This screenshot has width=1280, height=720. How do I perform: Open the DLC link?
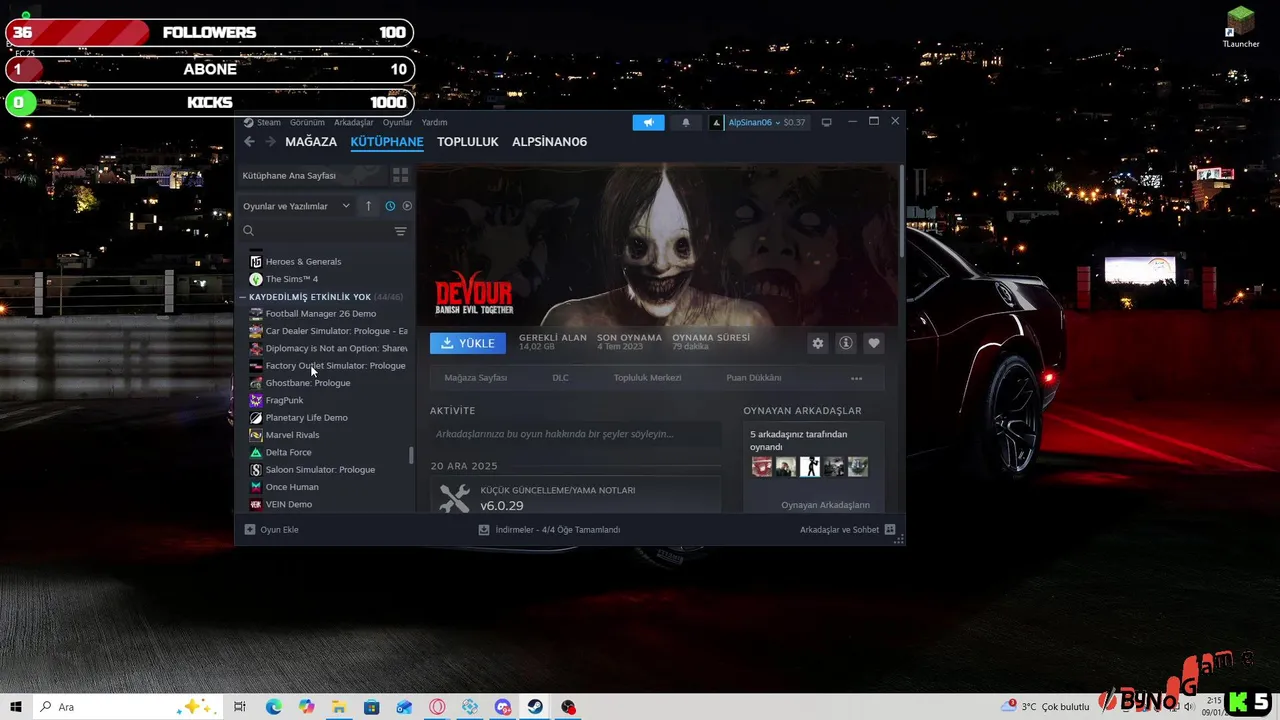tap(560, 378)
